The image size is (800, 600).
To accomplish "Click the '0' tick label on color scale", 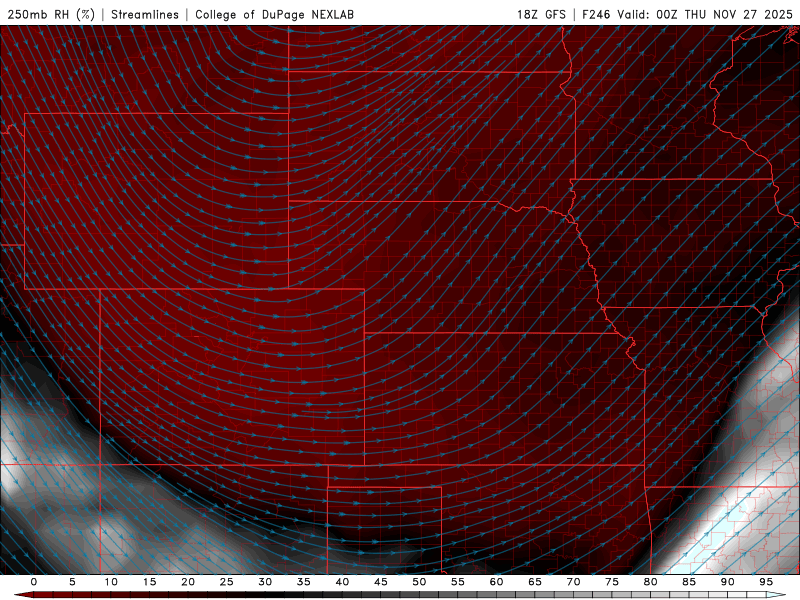I will (x=34, y=582).
